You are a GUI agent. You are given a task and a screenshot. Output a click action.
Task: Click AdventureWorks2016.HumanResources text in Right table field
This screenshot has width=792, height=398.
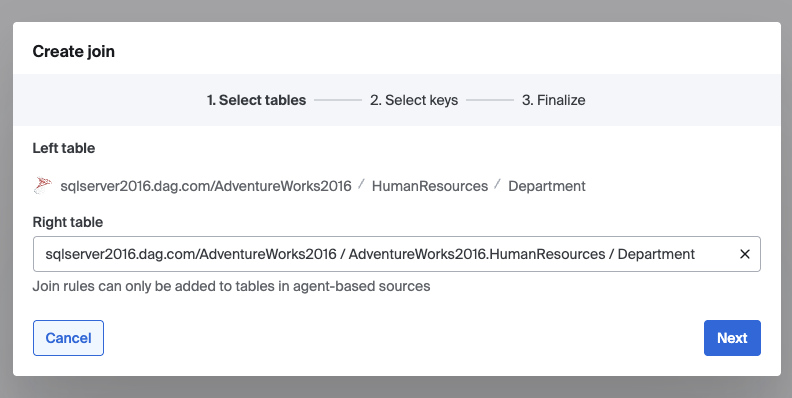pos(477,254)
